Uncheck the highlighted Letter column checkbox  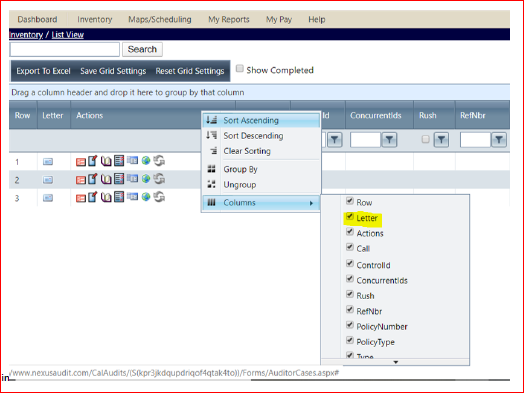pos(350,216)
